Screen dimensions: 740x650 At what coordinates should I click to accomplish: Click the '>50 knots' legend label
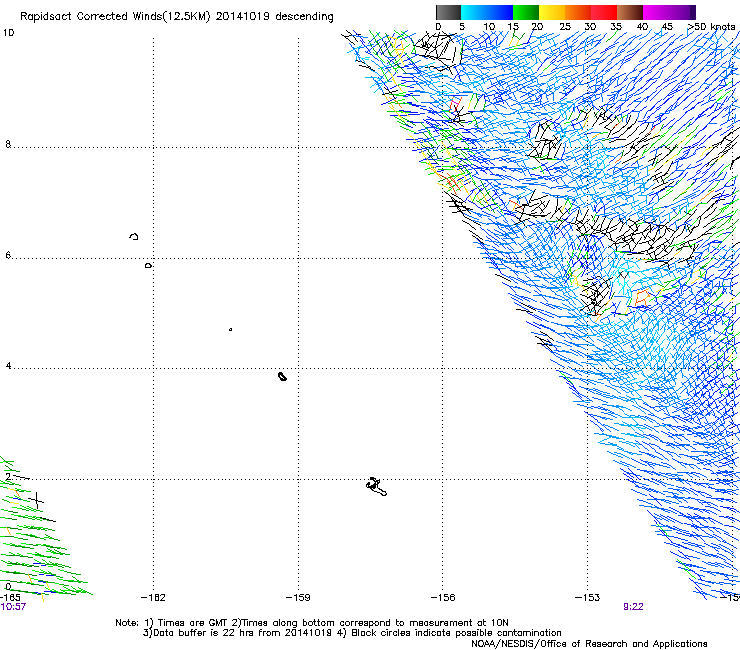click(x=711, y=27)
